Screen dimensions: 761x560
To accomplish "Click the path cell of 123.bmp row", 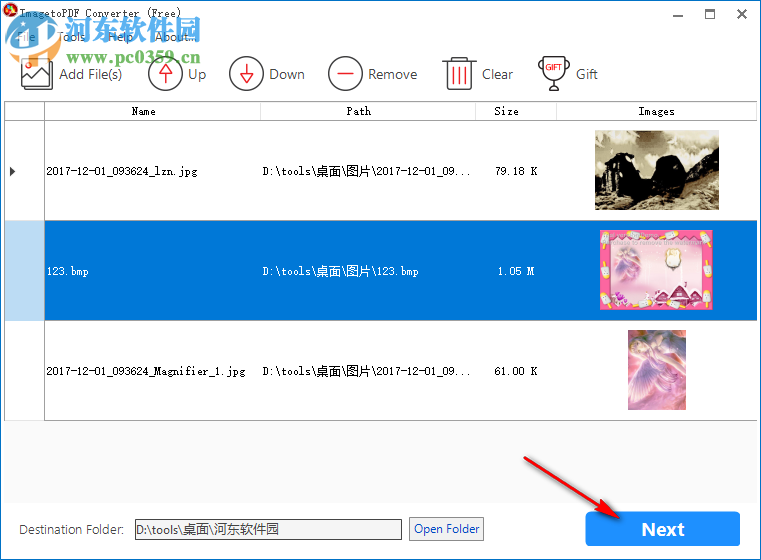I will 368,271.
